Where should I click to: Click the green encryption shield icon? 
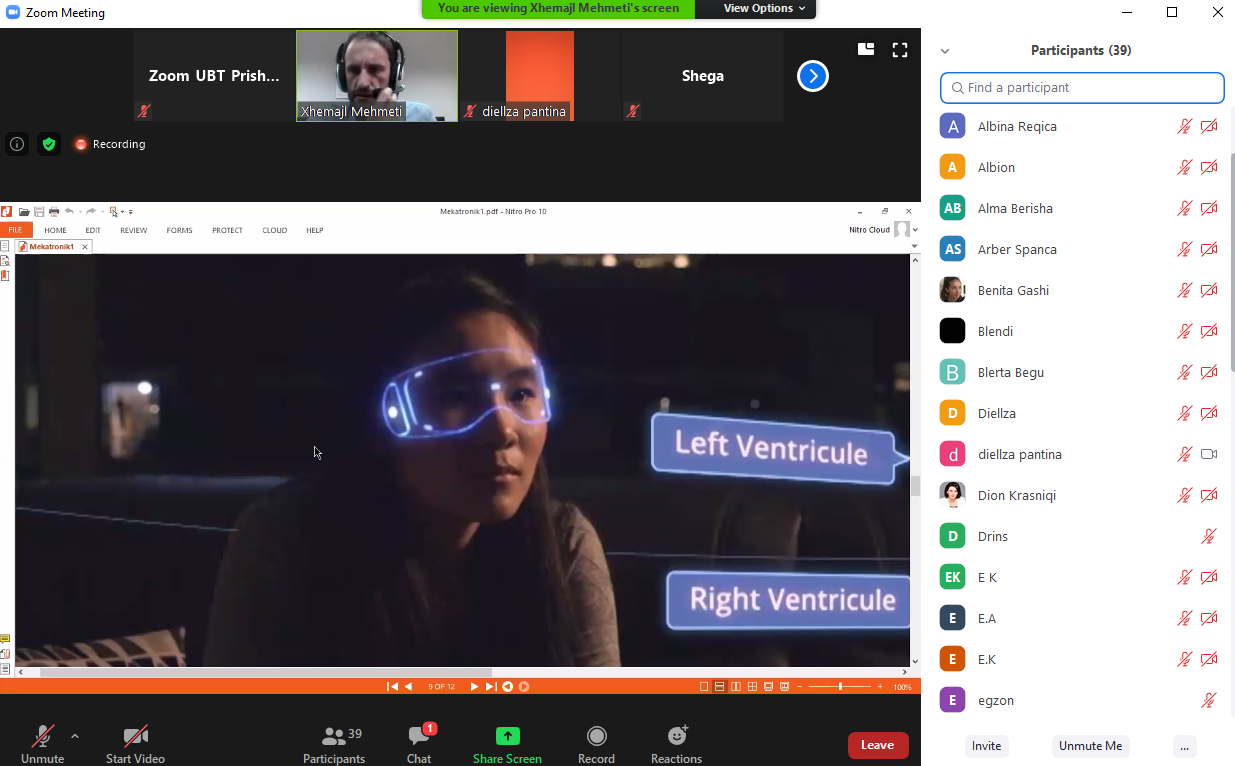[48, 144]
